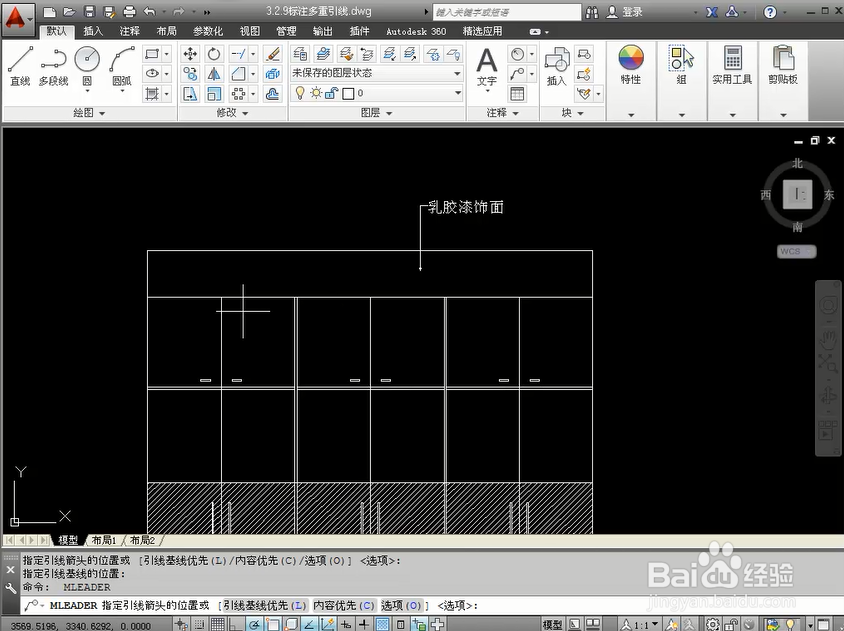
Task: Open the Annotate (注释) ribbon tab
Action: pyautogui.click(x=129, y=31)
